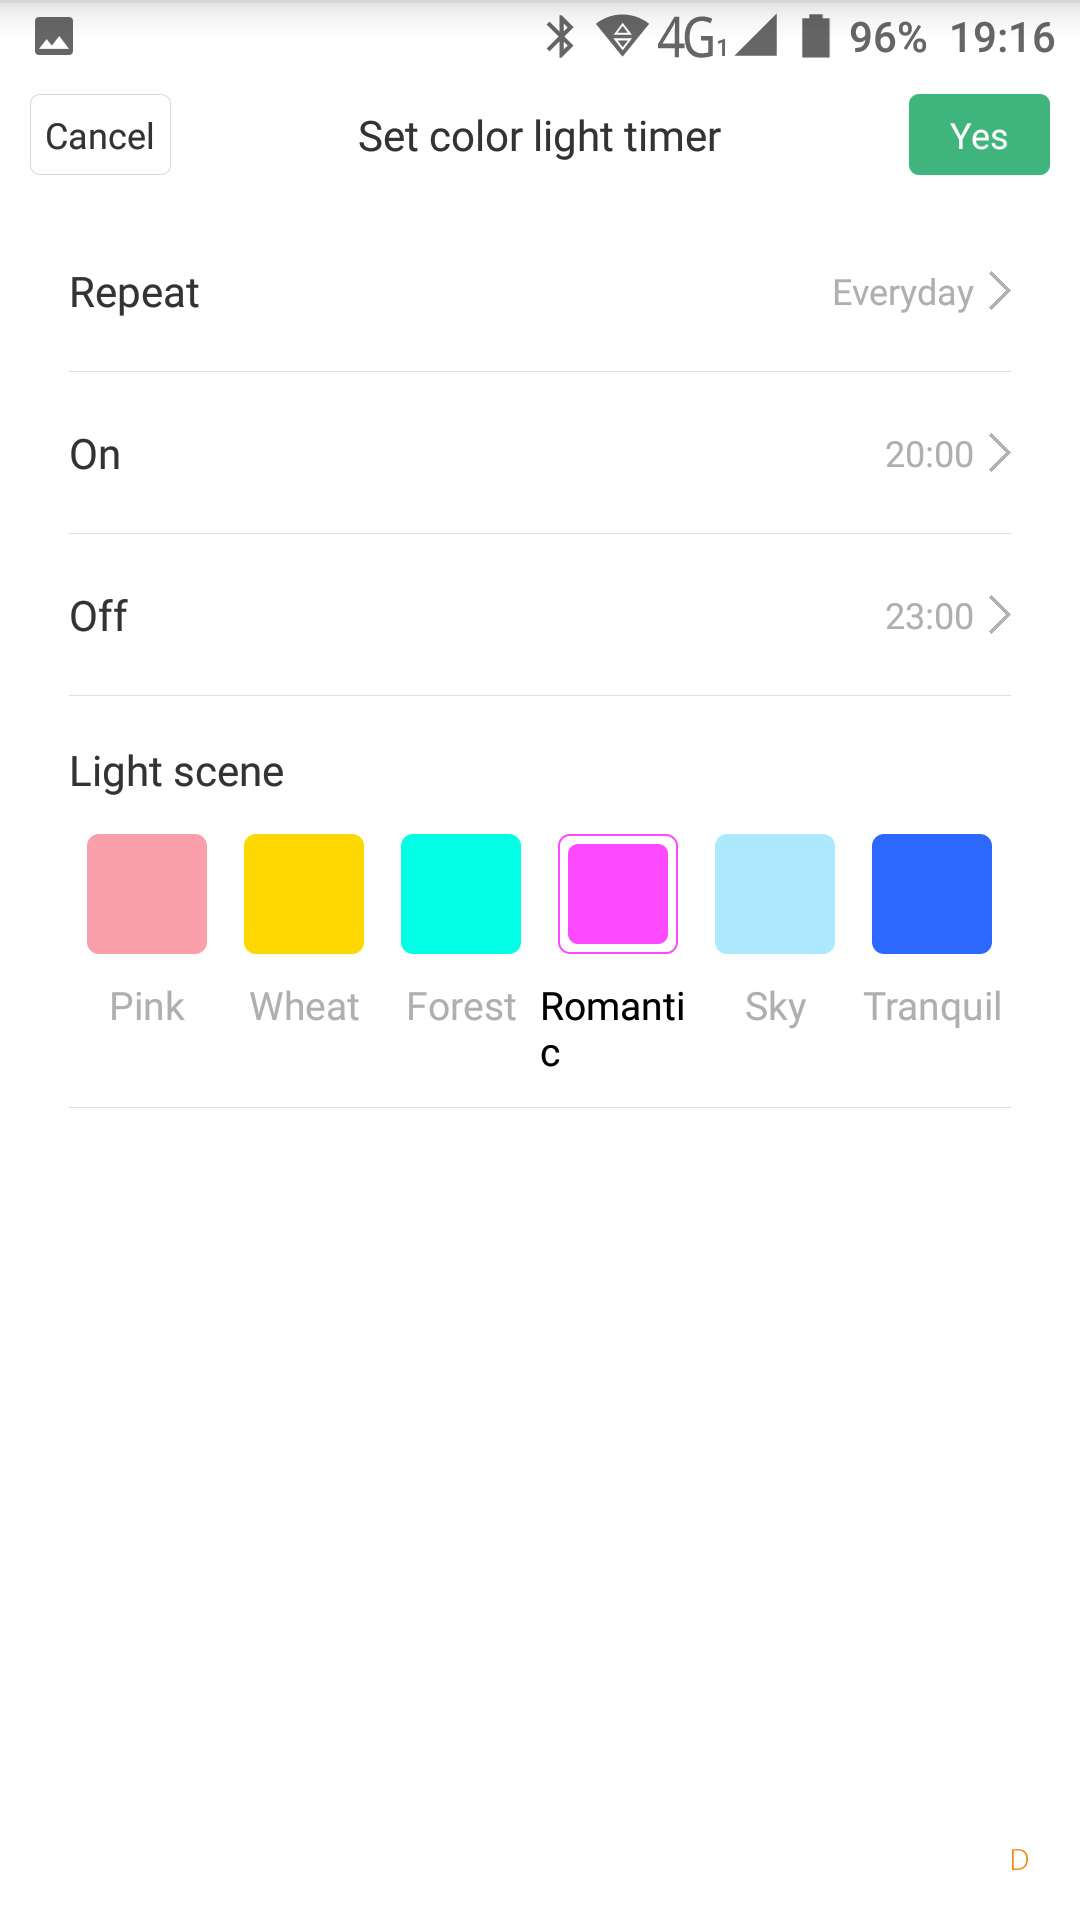Choose the Sky light blue swatch
Viewport: 1080px width, 1920px height.
(775, 893)
